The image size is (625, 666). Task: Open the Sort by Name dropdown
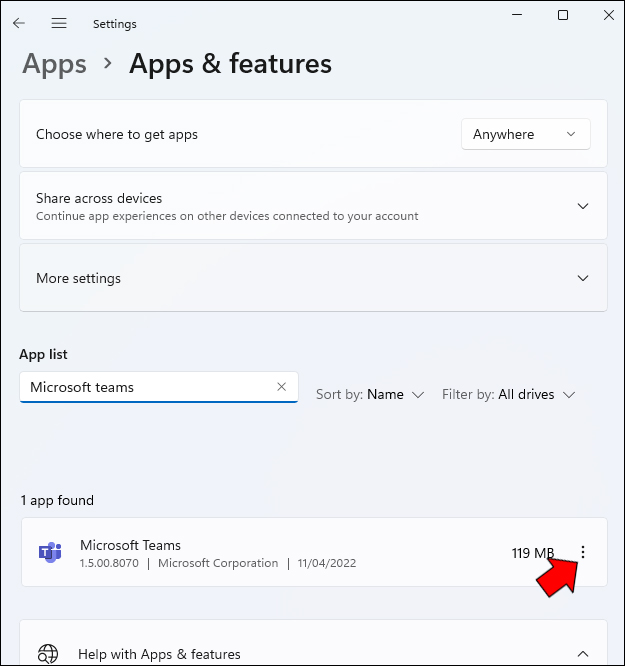(x=370, y=394)
